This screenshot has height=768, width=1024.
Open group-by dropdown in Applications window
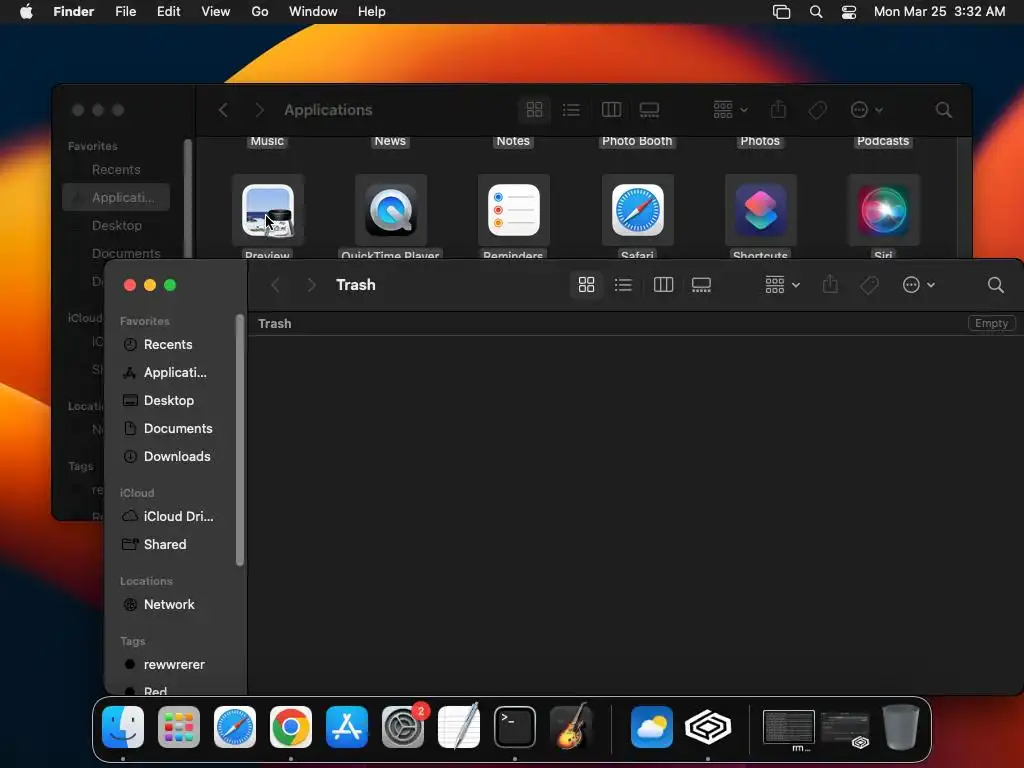click(730, 110)
